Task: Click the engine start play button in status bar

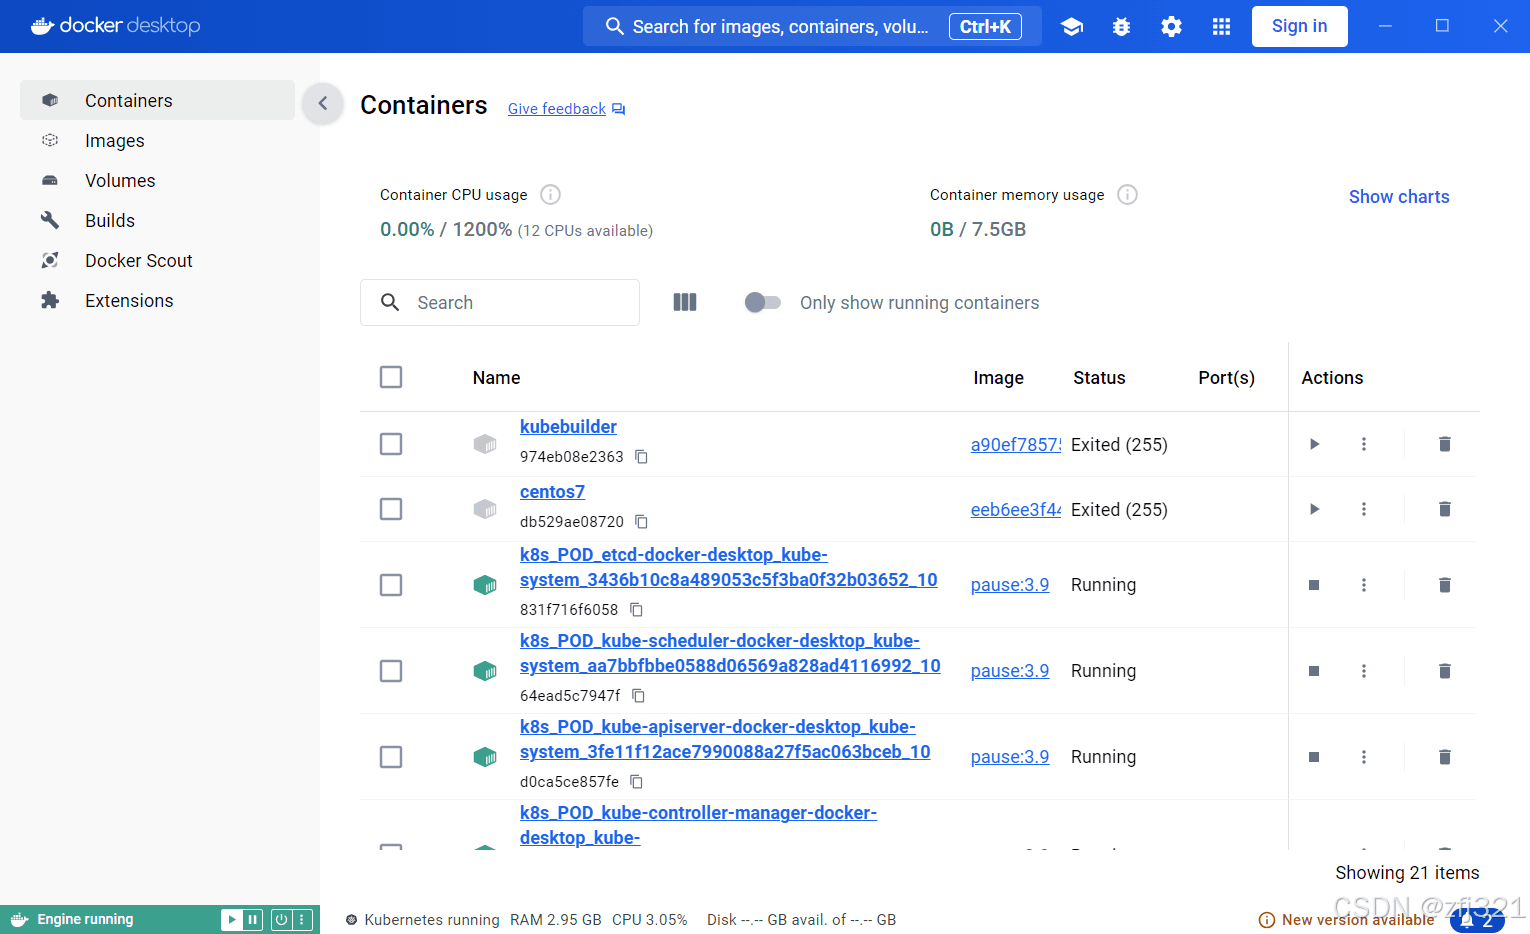Action: click(231, 919)
